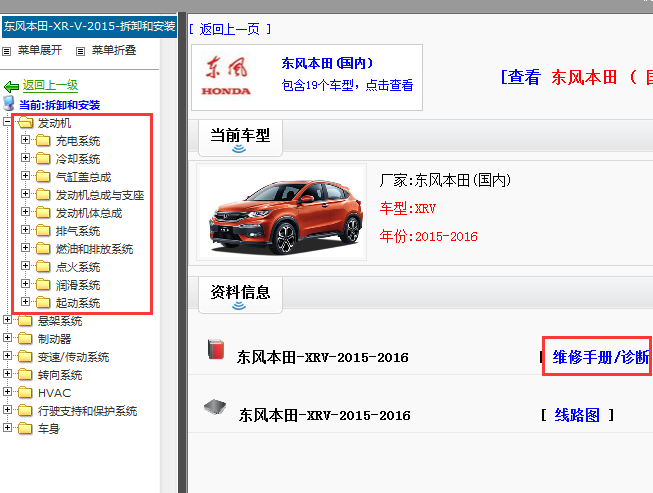
Task: Click the 点火系统 folder icon
Action: point(43,266)
